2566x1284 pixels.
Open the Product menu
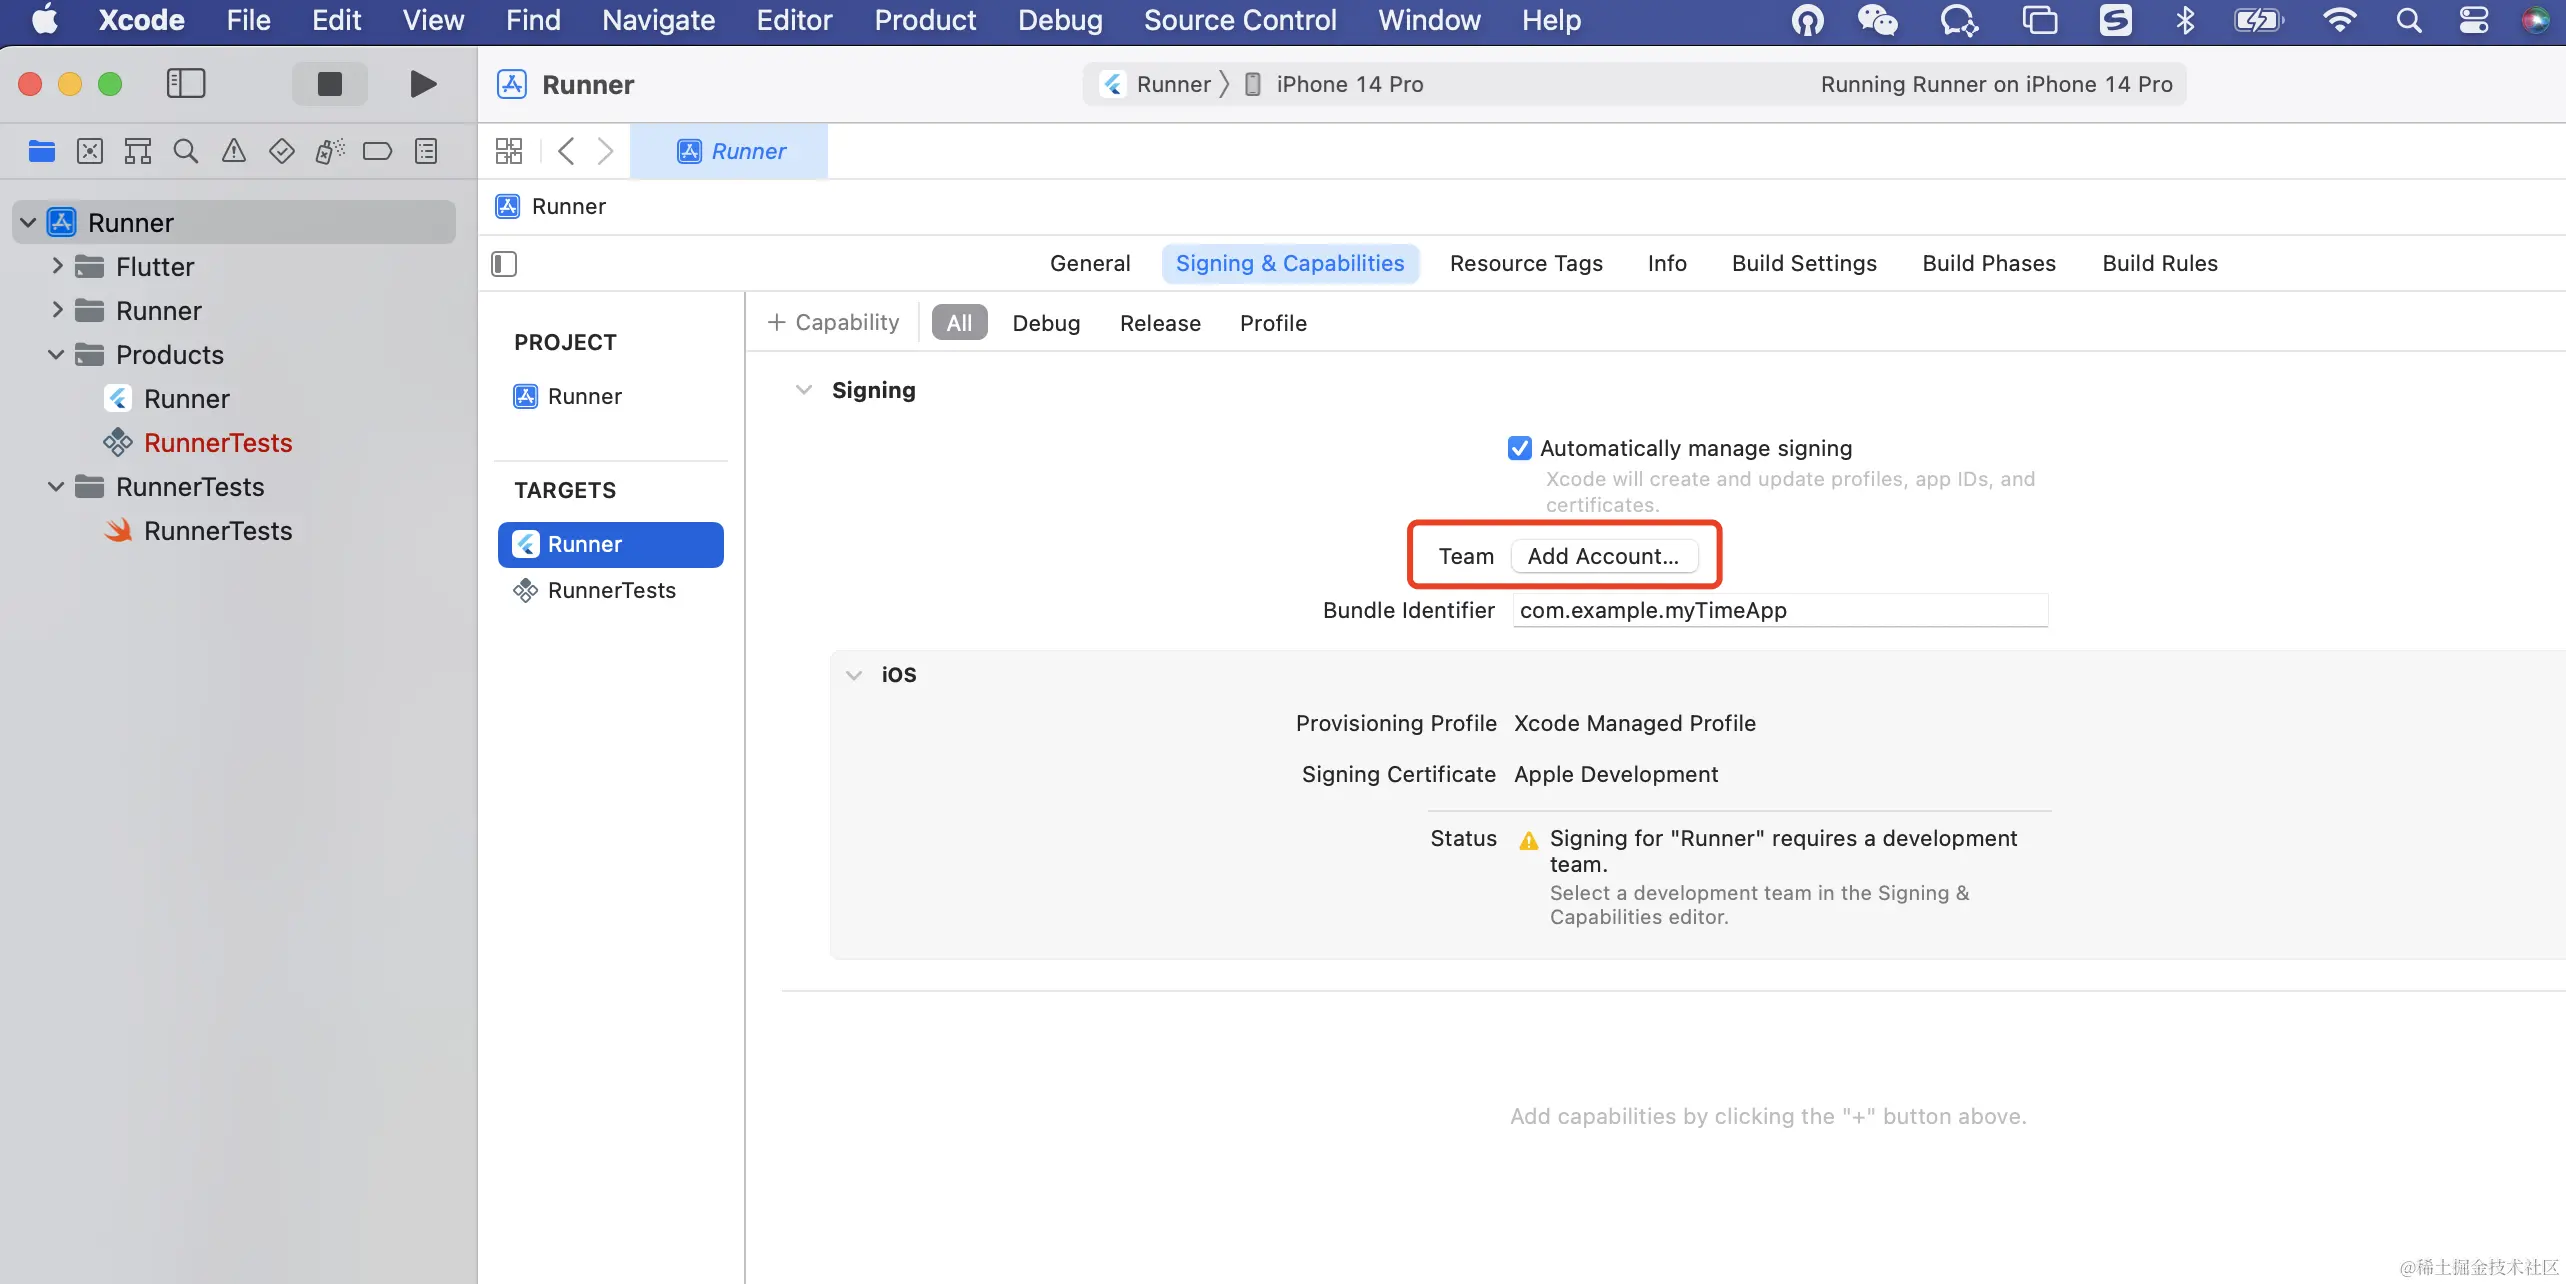[x=924, y=20]
